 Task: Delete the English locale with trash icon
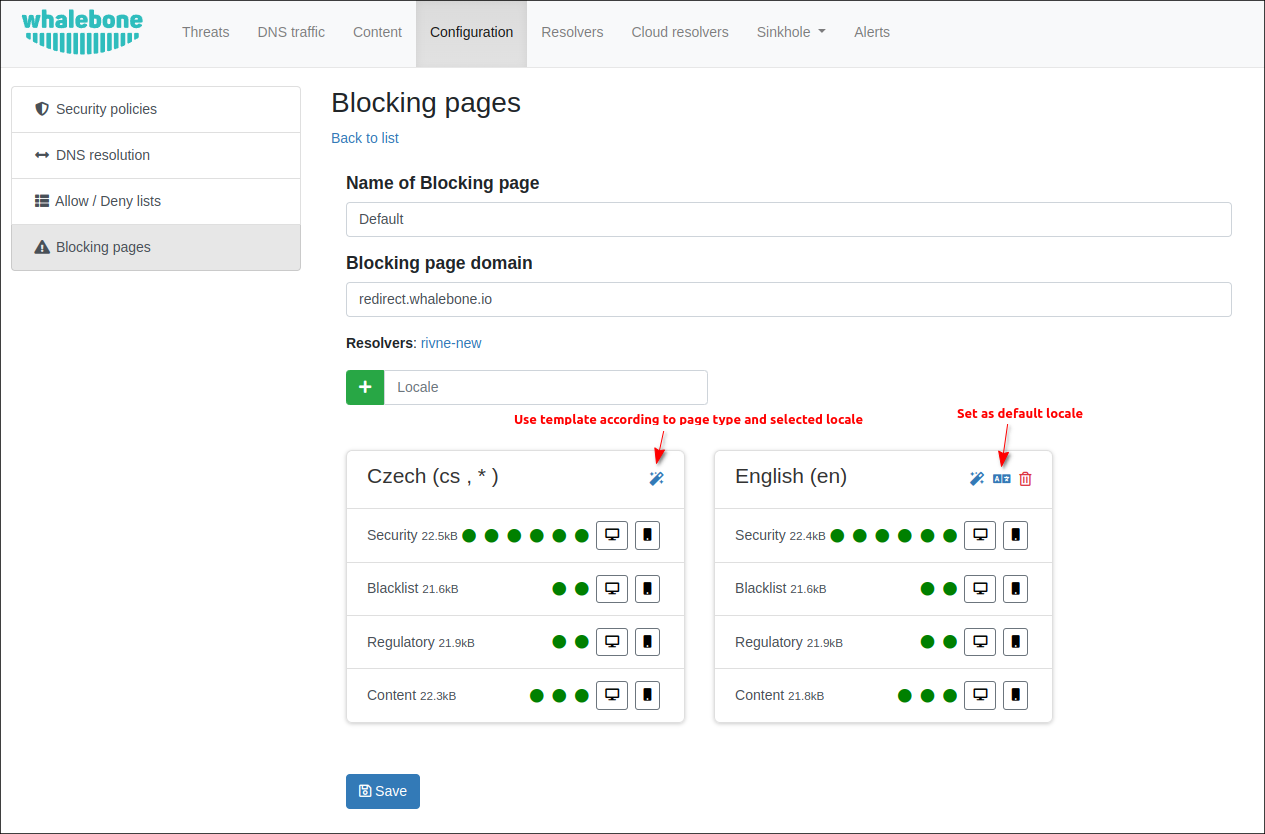[x=1025, y=479]
